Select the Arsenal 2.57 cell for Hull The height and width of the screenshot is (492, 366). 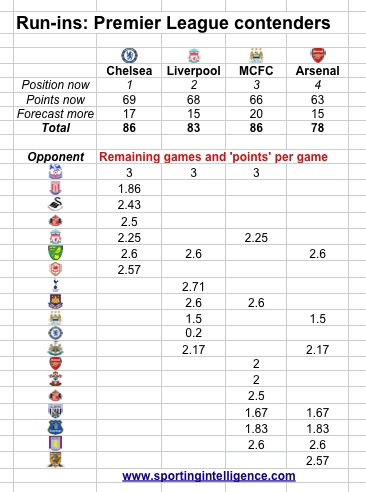coord(318,461)
